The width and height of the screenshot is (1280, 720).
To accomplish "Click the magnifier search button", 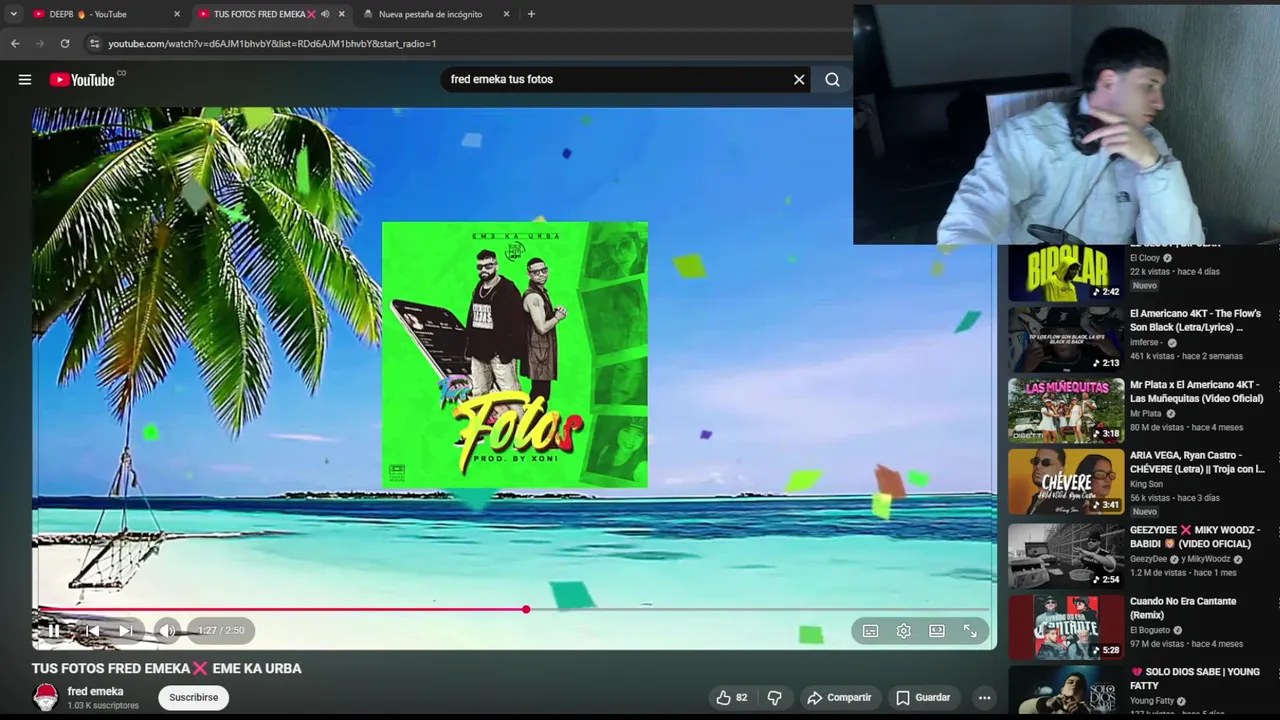I will point(832,80).
